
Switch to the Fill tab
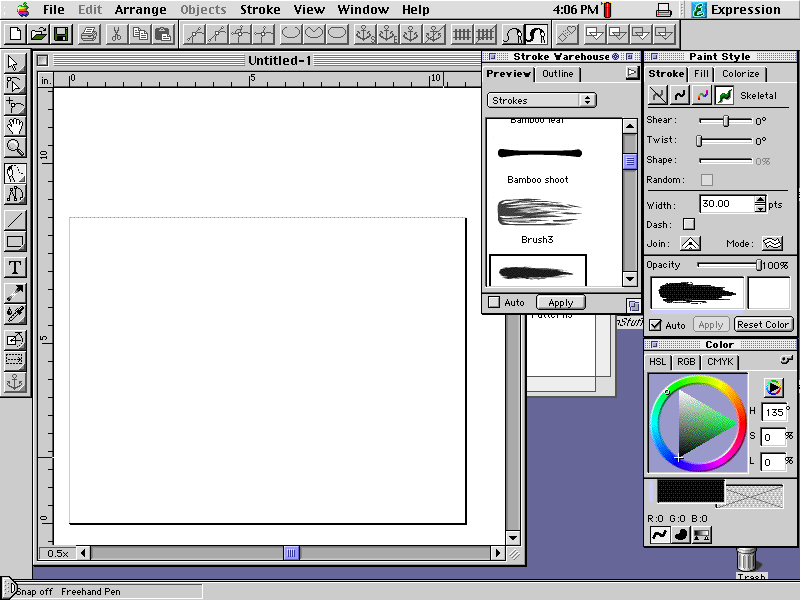point(700,74)
